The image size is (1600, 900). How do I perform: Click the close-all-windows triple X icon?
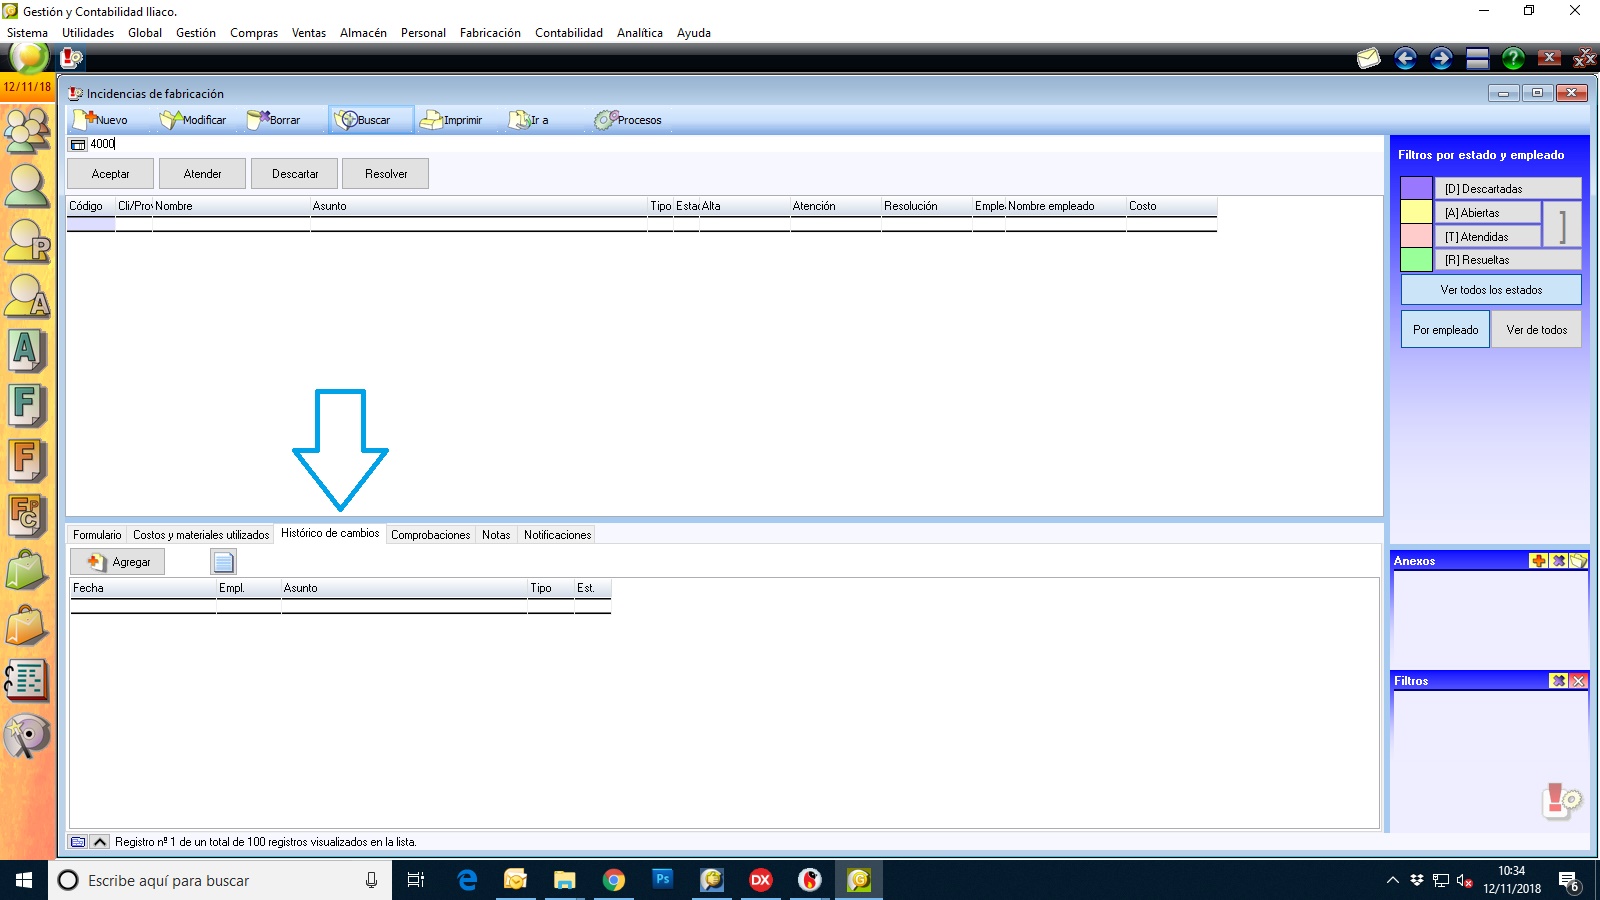coord(1585,59)
